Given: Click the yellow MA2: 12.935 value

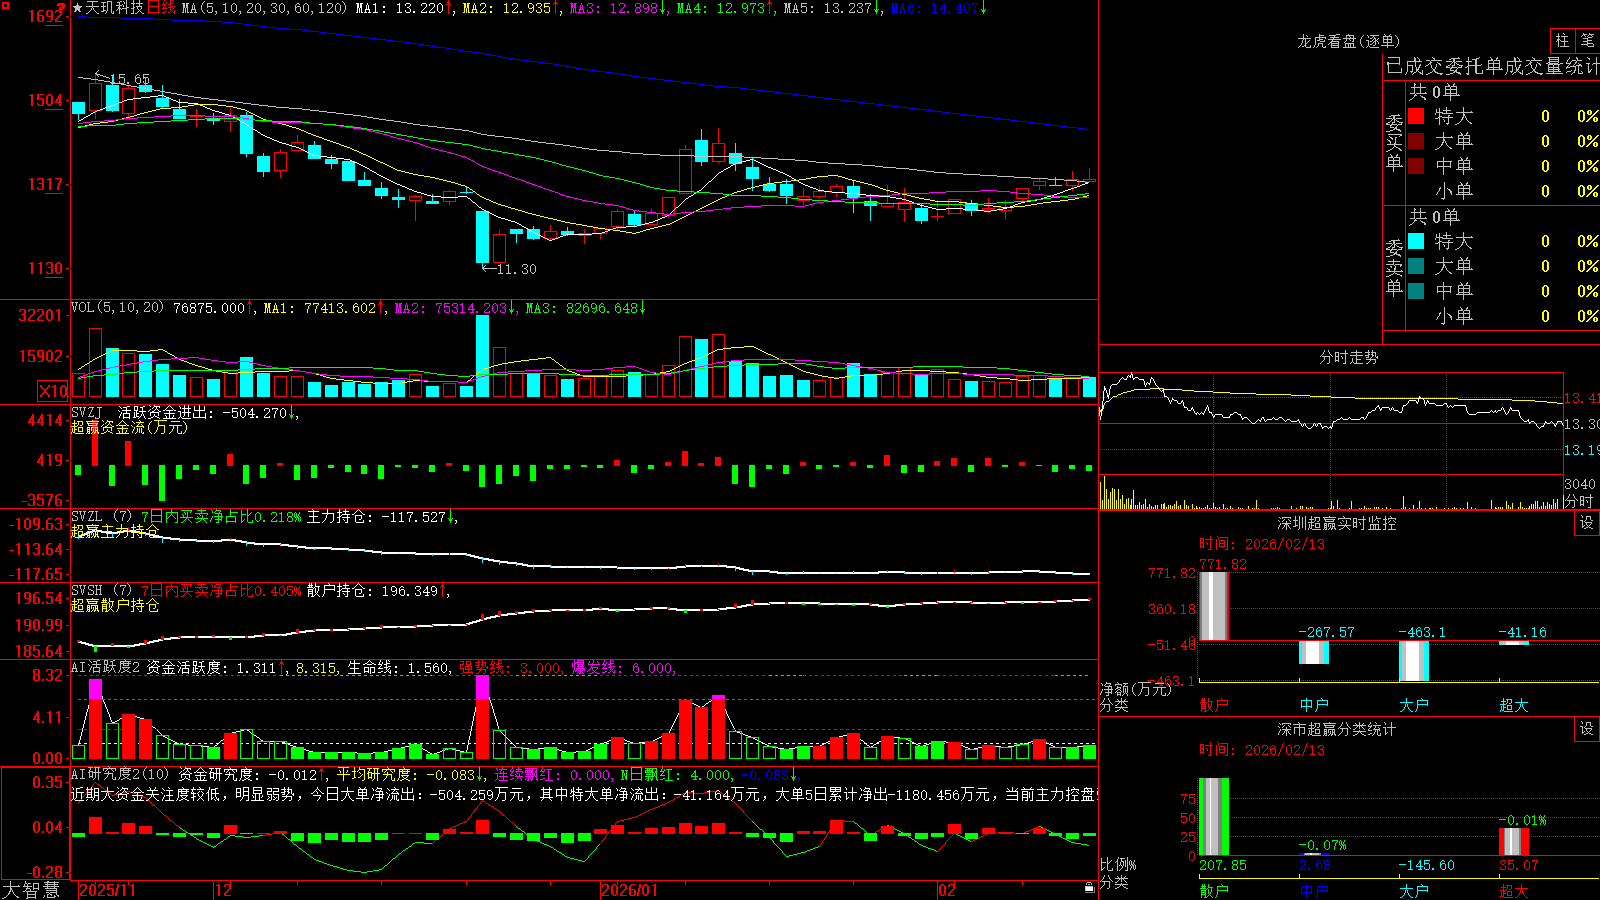Looking at the screenshot, I should [x=507, y=8].
